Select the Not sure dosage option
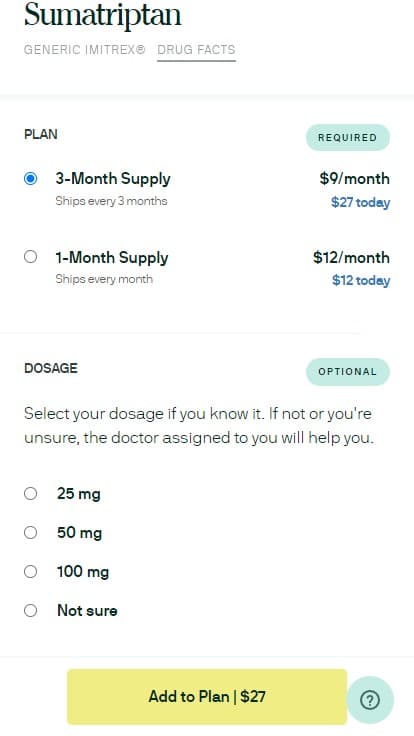This screenshot has height=736, width=414. pyautogui.click(x=31, y=610)
